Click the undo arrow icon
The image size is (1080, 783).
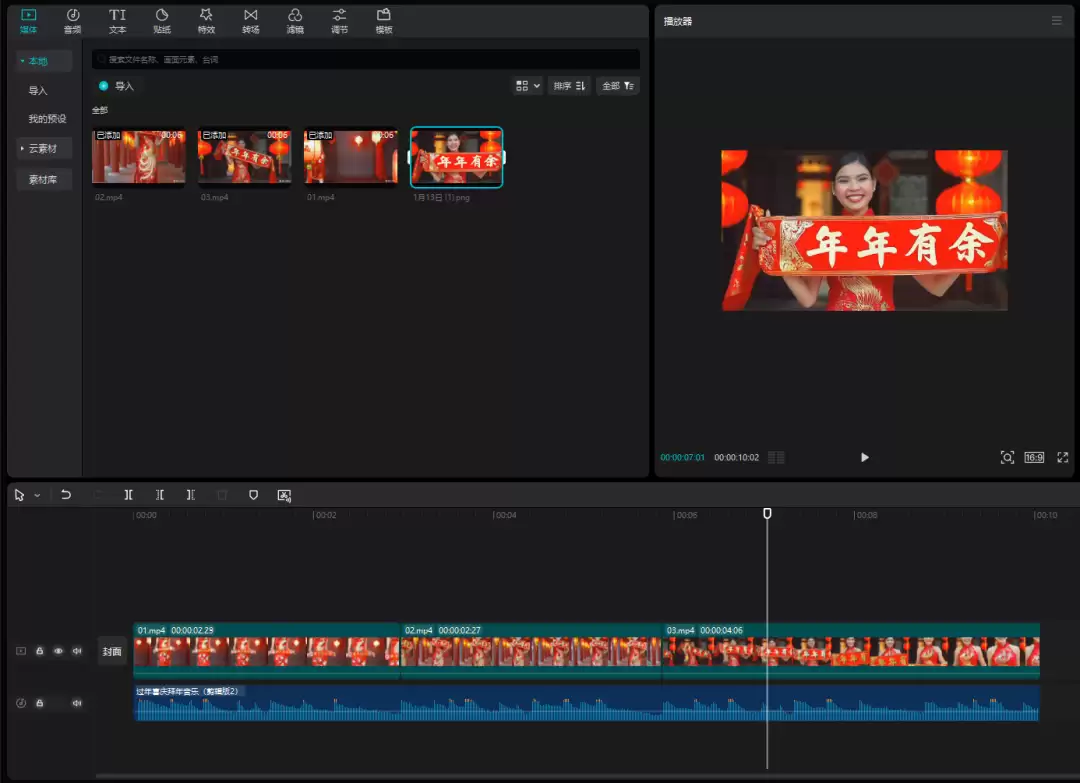click(66, 495)
